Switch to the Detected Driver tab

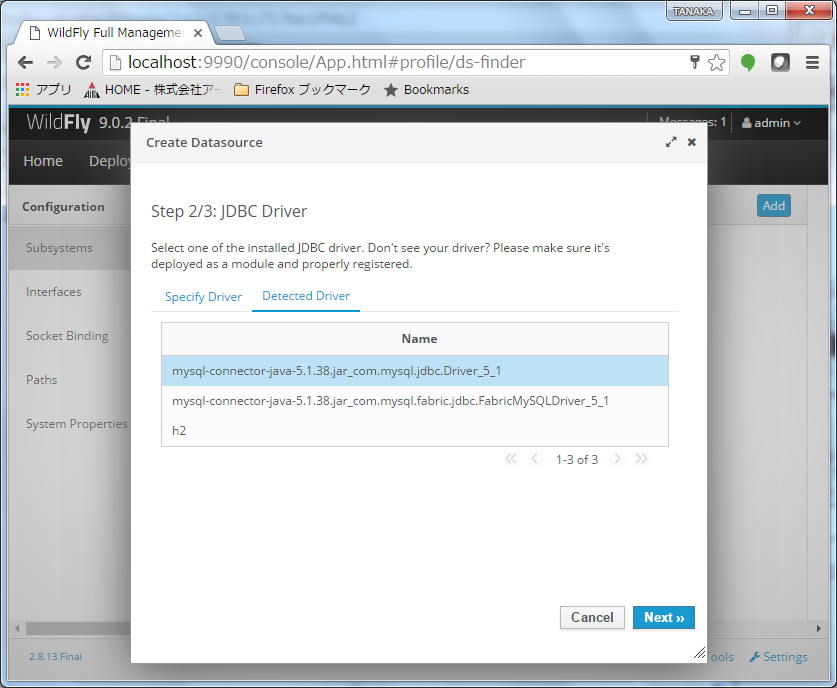point(306,296)
